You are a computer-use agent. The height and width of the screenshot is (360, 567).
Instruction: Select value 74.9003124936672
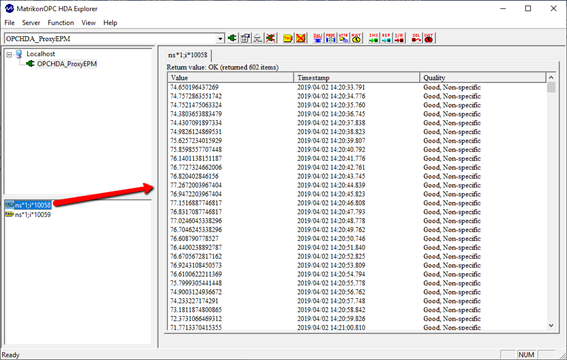click(x=196, y=292)
